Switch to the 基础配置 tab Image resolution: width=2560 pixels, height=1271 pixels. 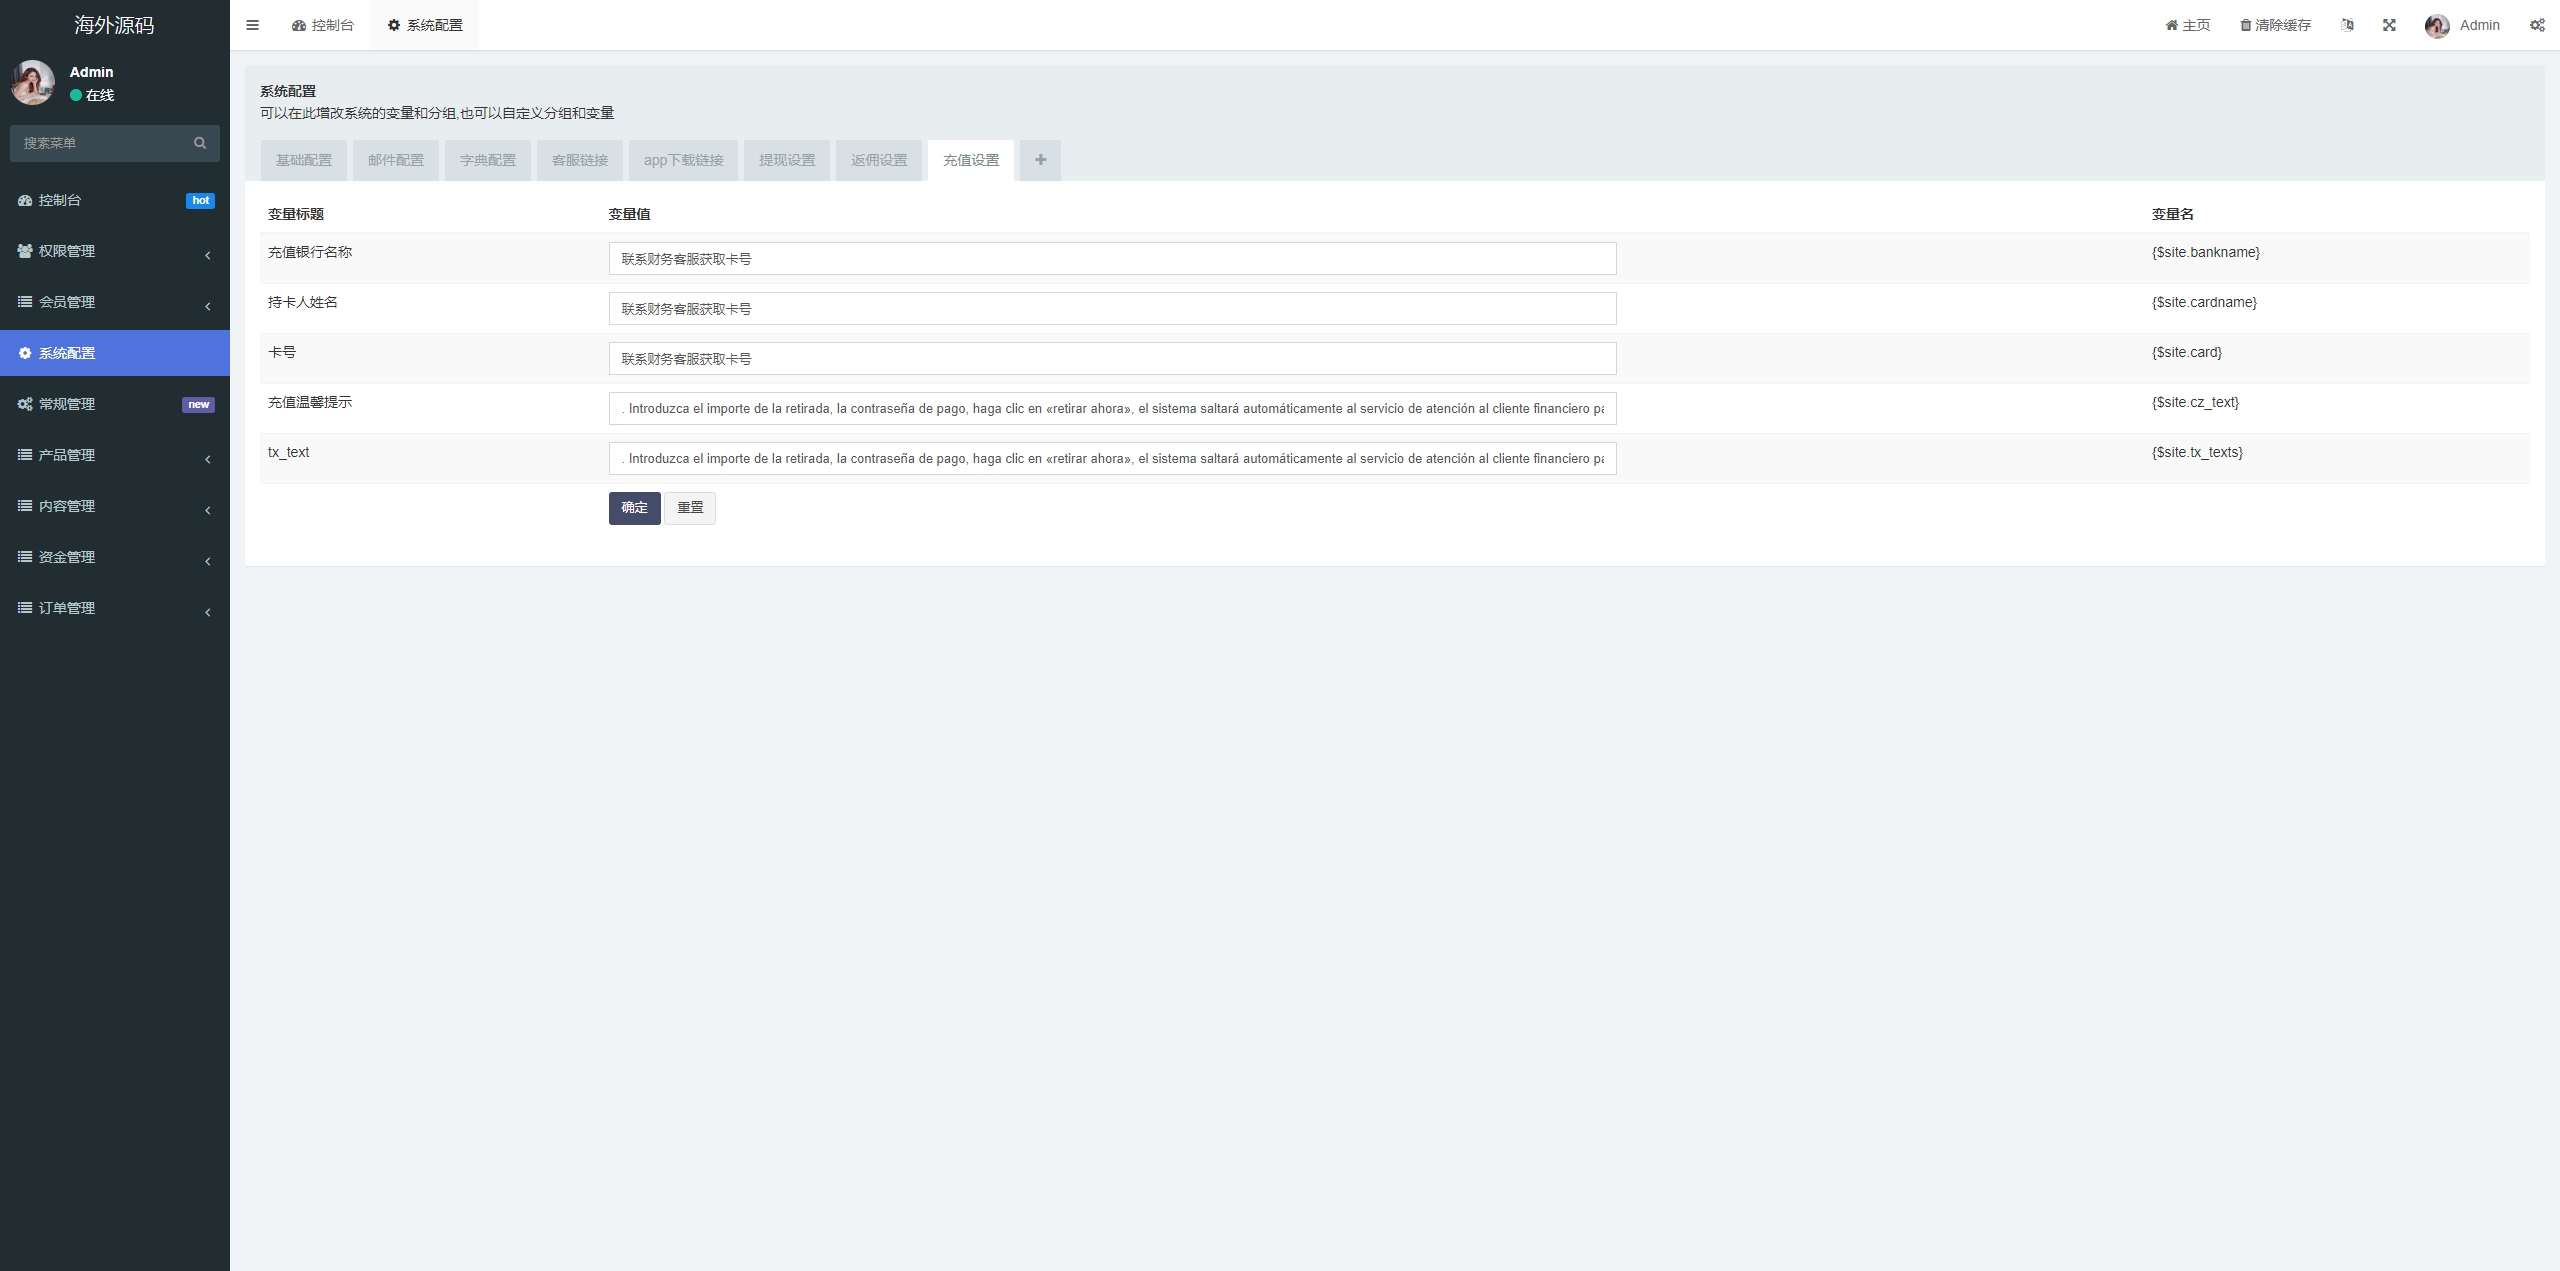coord(303,160)
